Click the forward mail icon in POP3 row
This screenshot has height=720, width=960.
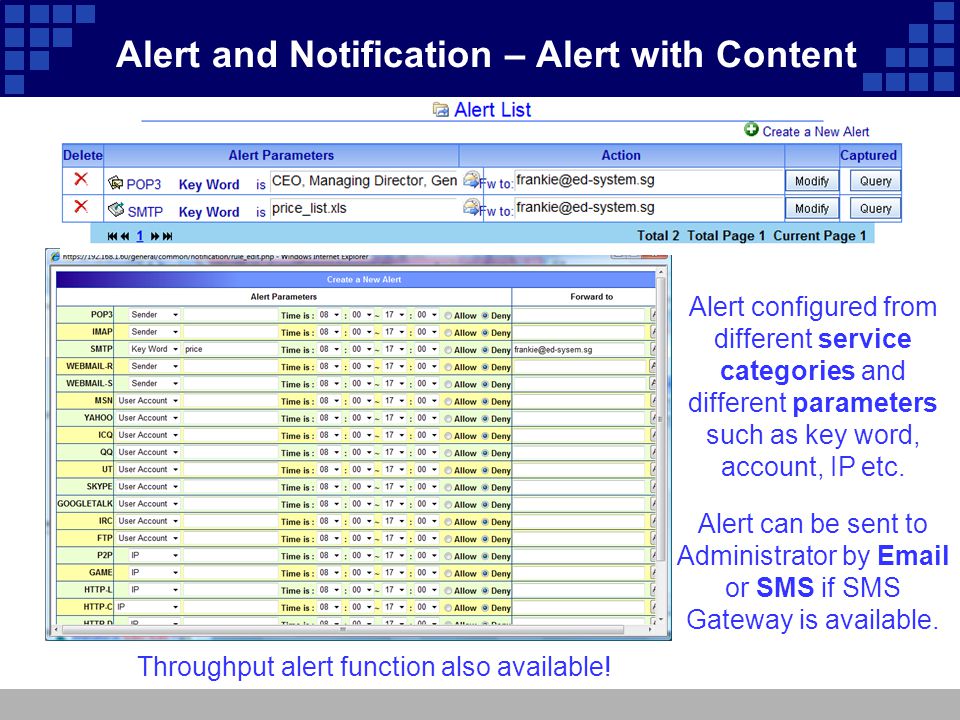(471, 179)
